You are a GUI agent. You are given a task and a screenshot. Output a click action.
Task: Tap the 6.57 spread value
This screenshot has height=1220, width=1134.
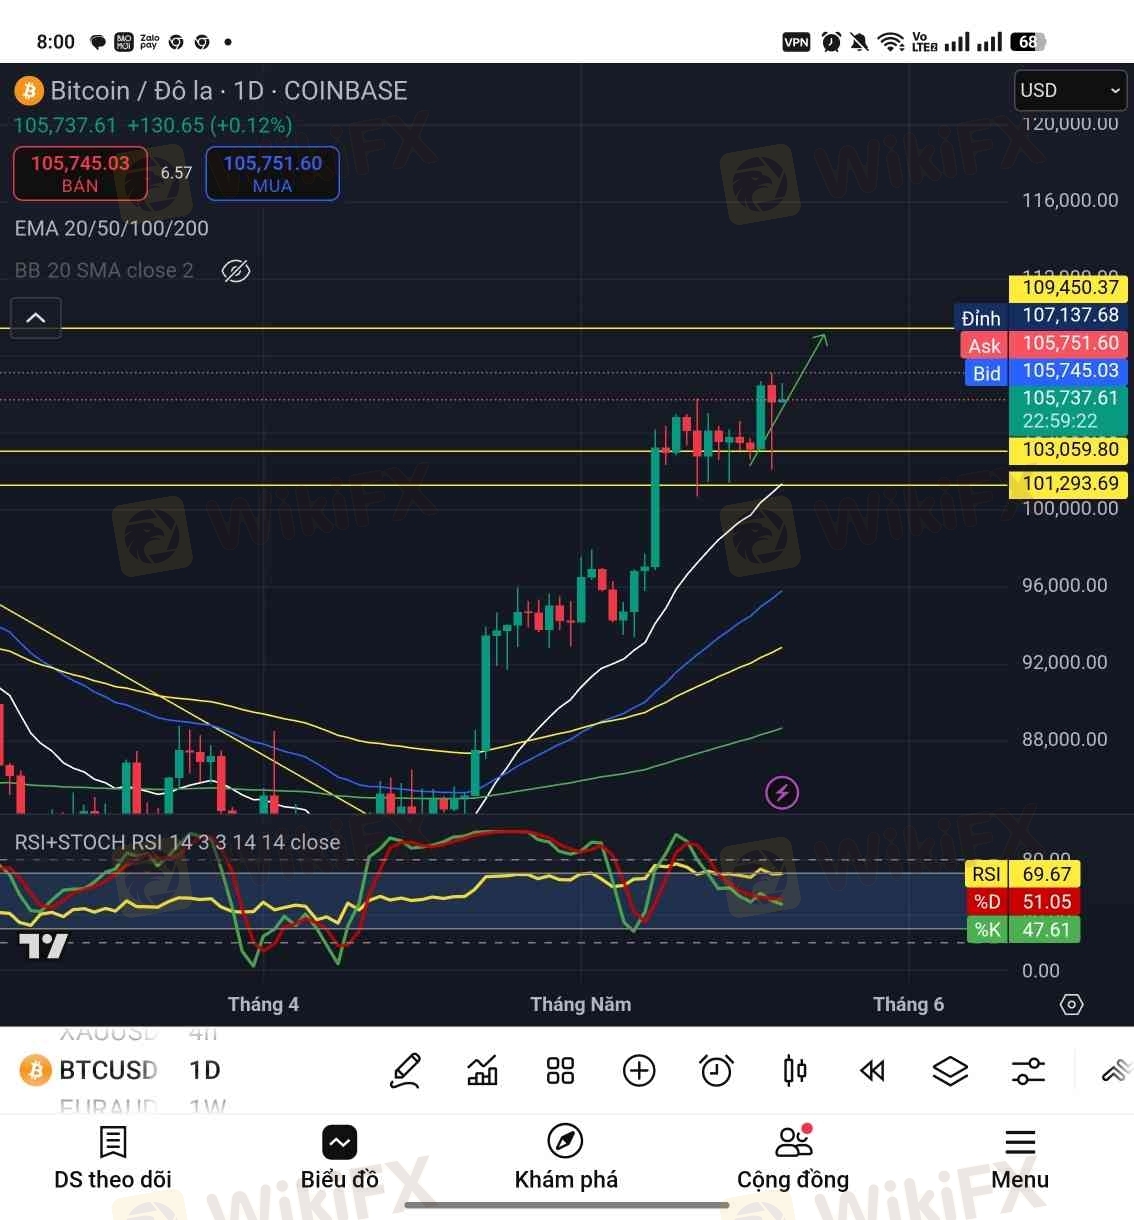[176, 173]
